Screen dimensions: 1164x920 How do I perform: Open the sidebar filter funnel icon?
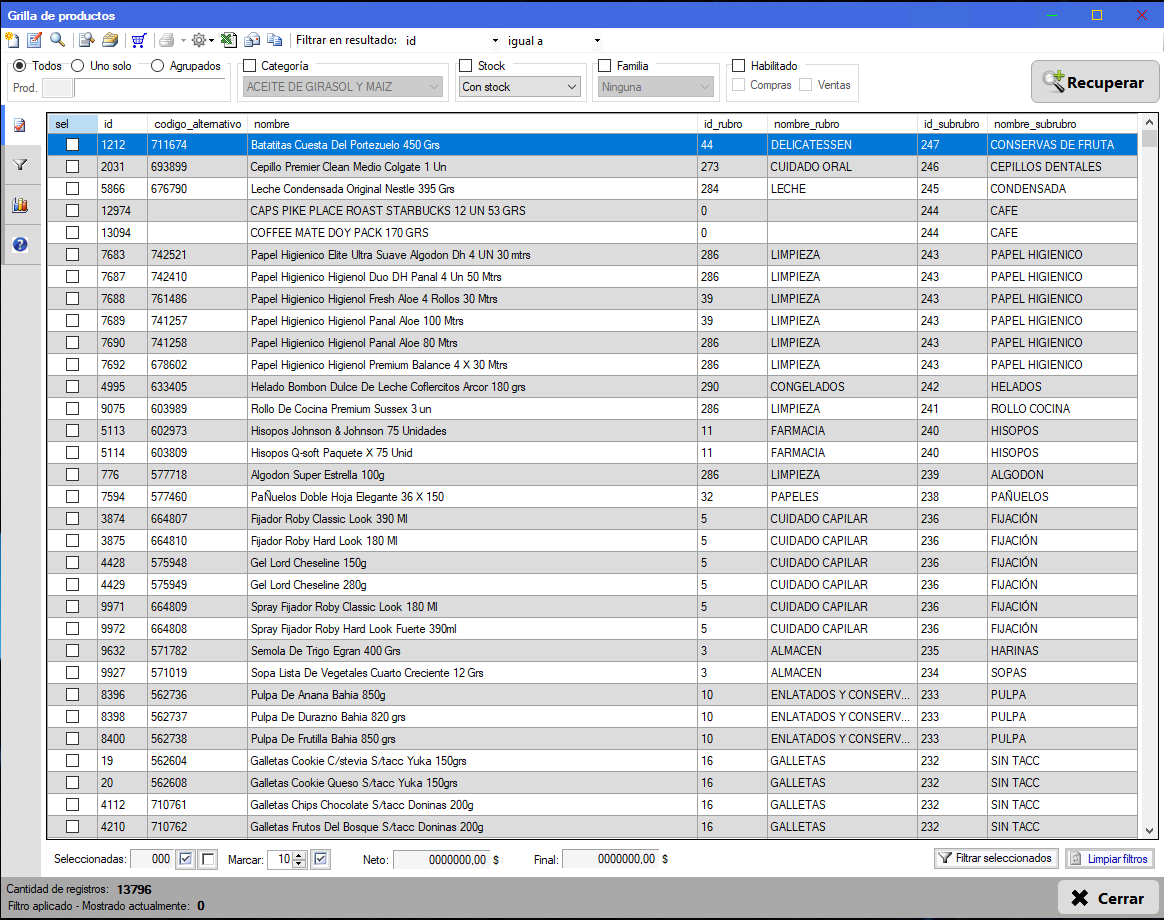coord(20,165)
